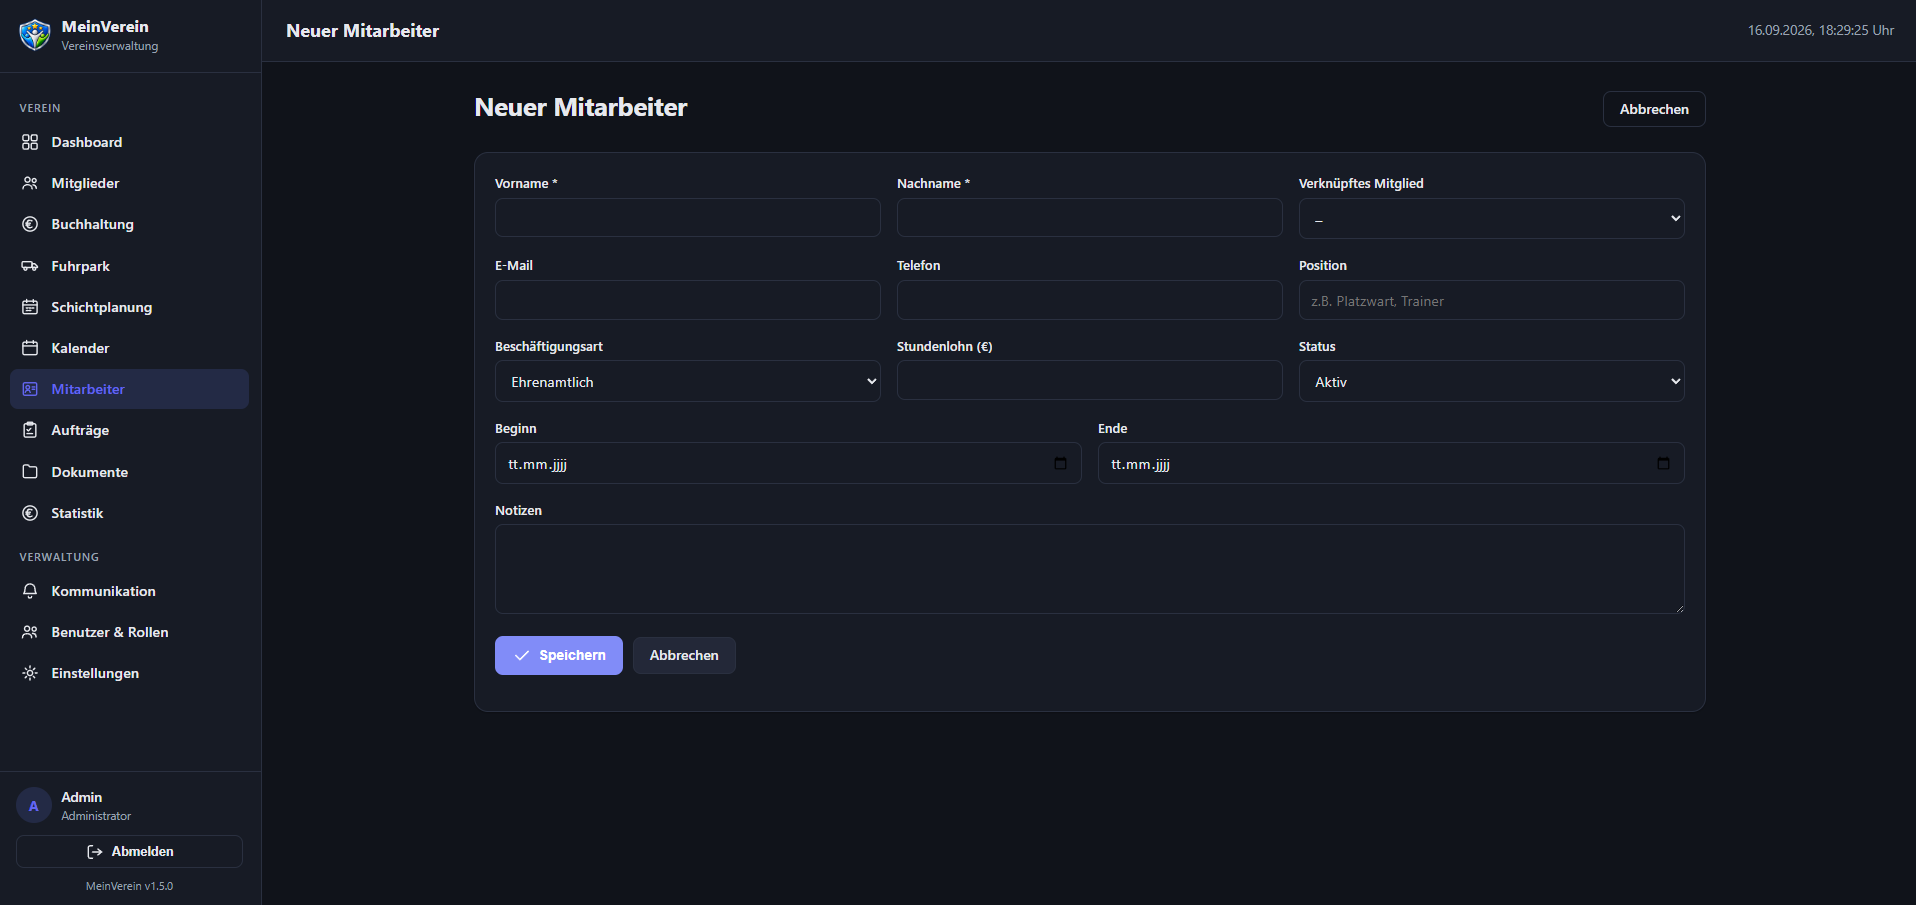Image resolution: width=1916 pixels, height=905 pixels.
Task: Click the MeinVerein v1.5.0 version text
Action: pyautogui.click(x=129, y=886)
